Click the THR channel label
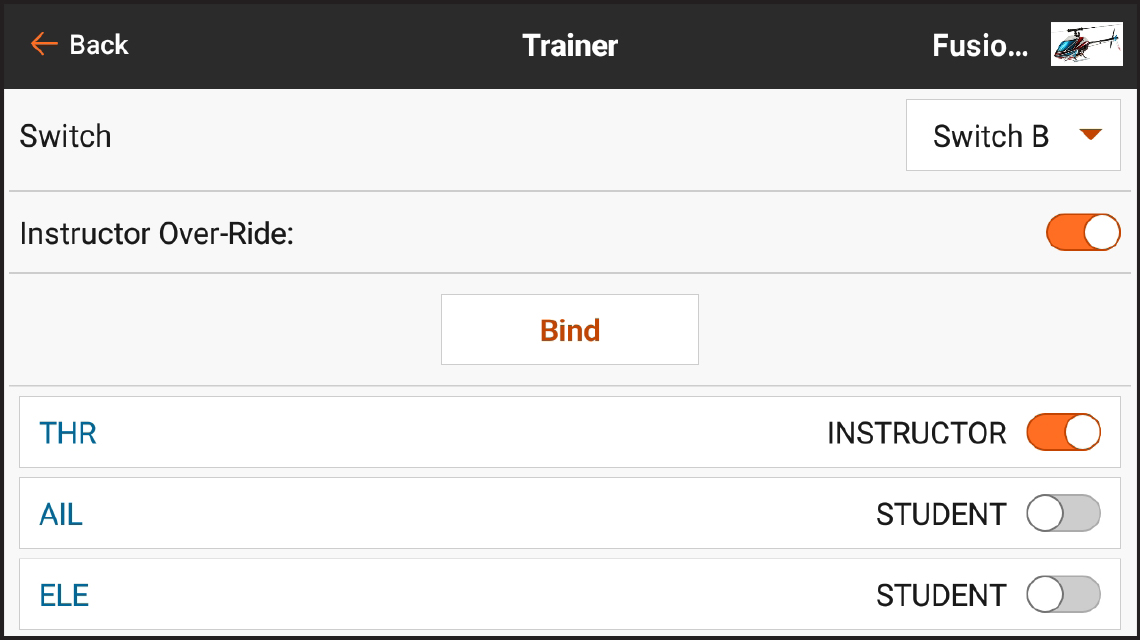Image resolution: width=1140 pixels, height=640 pixels. [x=67, y=432]
